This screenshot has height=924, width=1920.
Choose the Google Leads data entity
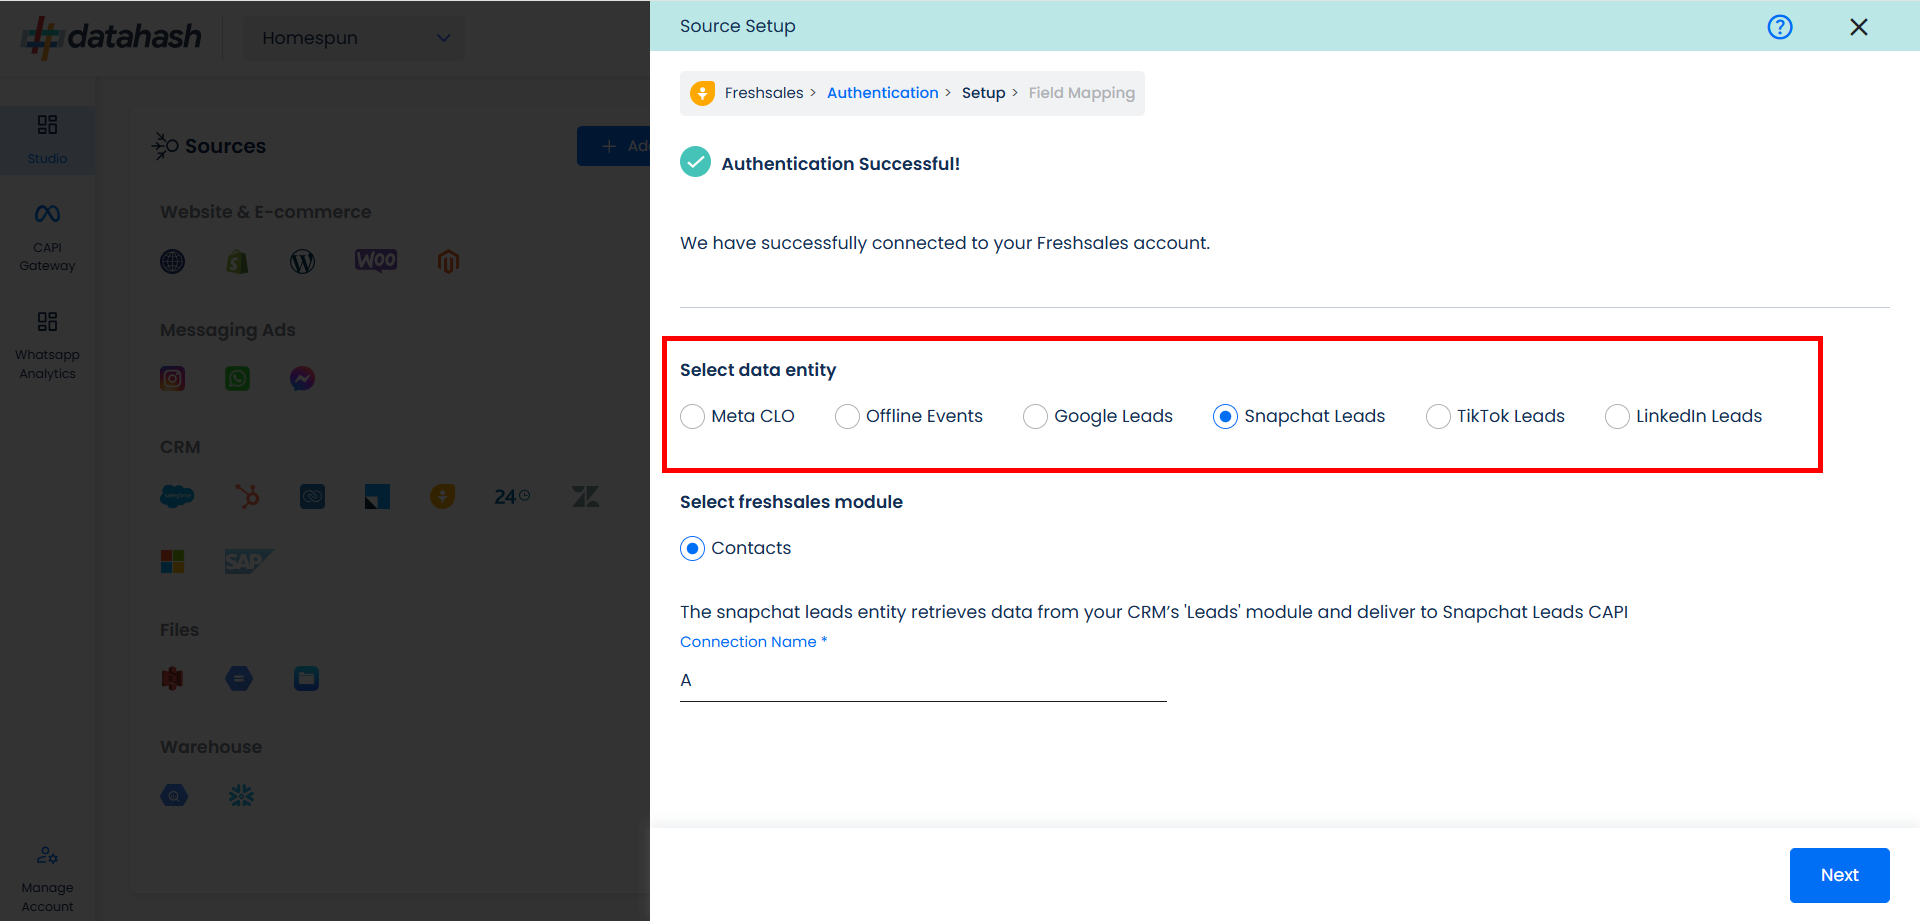click(x=1036, y=417)
